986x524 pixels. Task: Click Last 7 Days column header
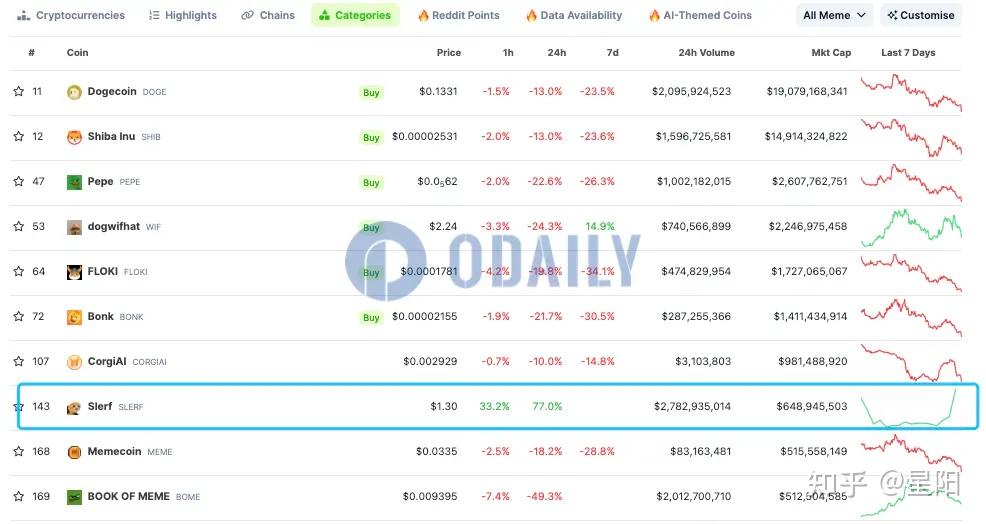(x=908, y=53)
